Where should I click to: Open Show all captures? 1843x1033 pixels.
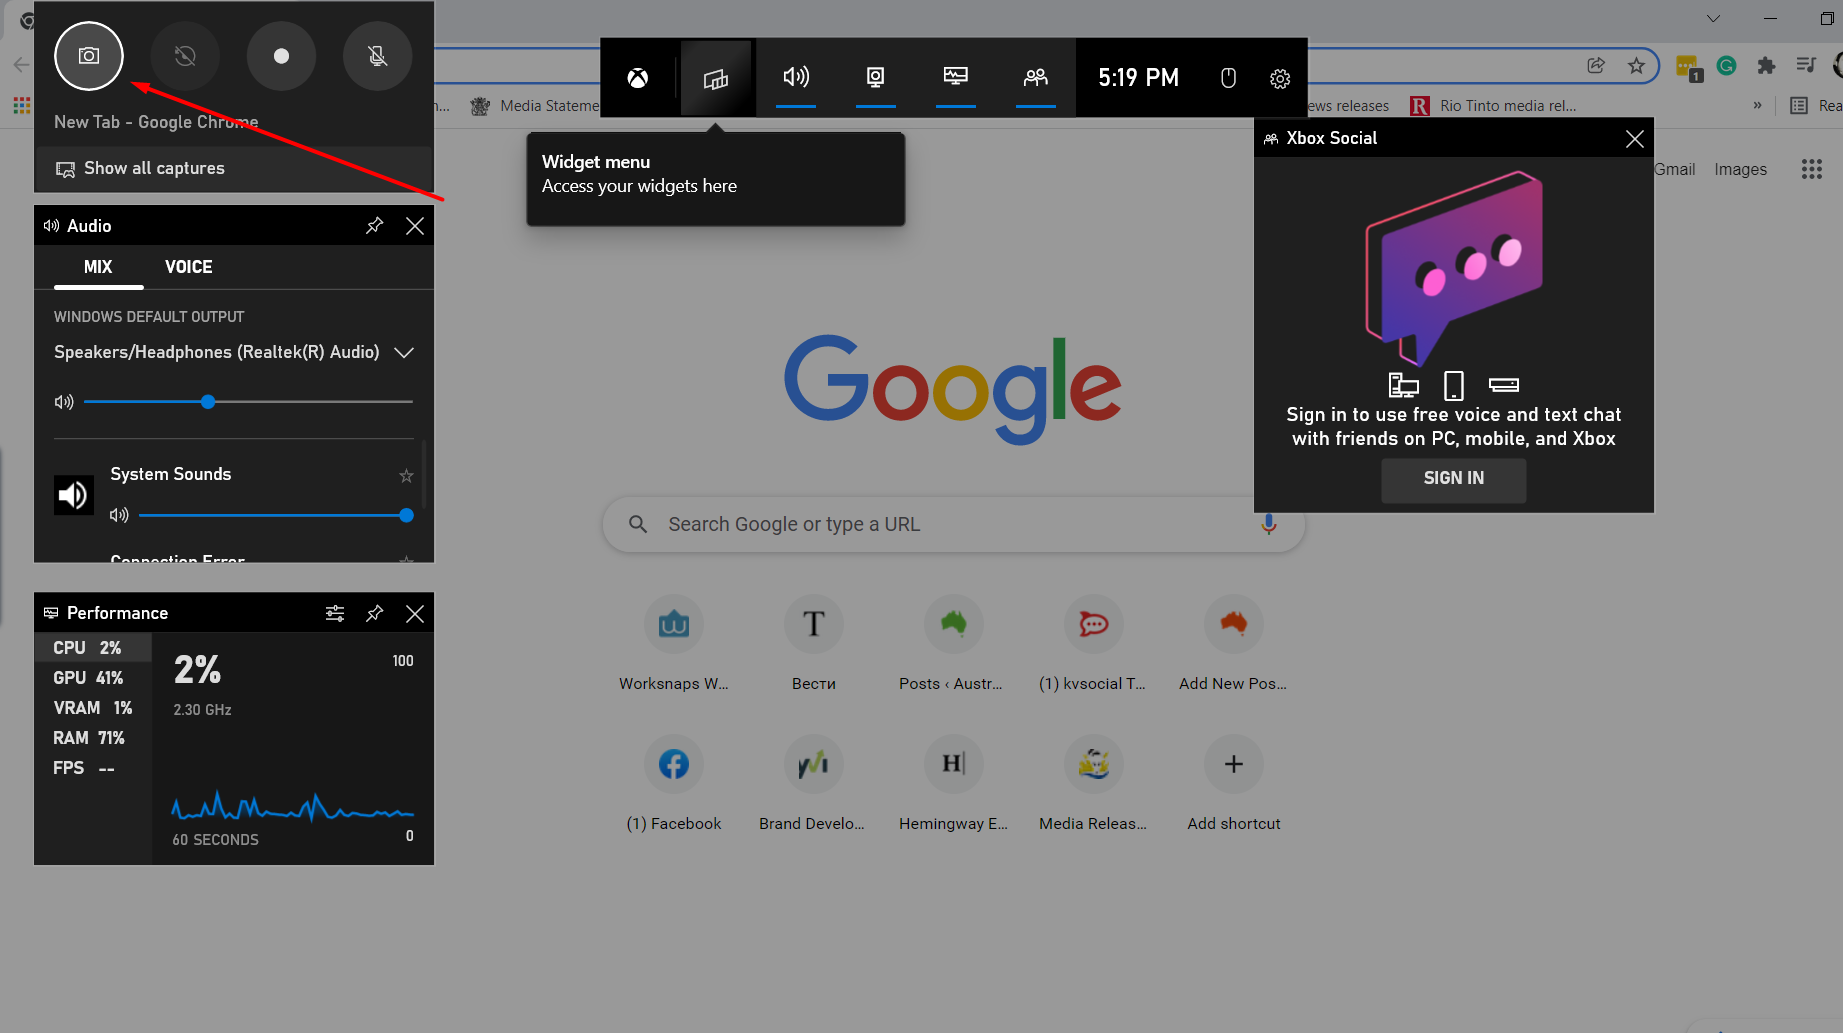tap(154, 168)
